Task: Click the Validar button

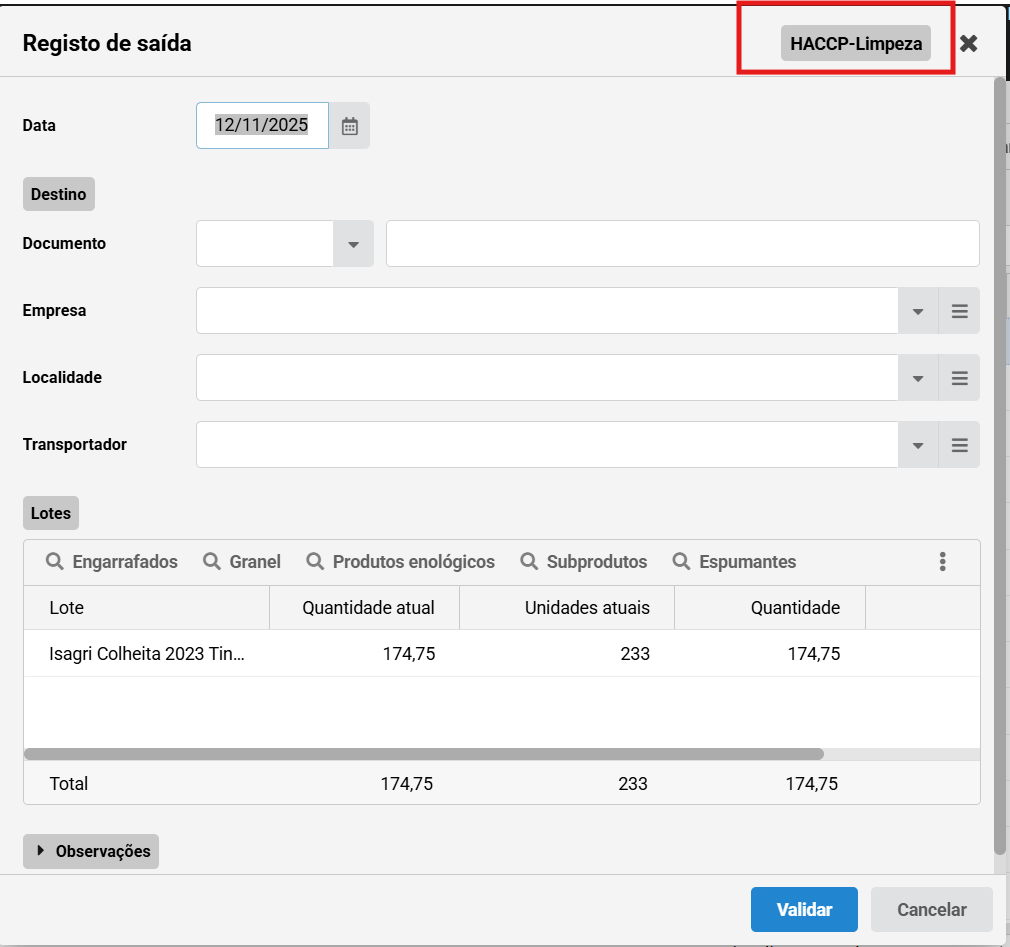Action: [x=804, y=910]
